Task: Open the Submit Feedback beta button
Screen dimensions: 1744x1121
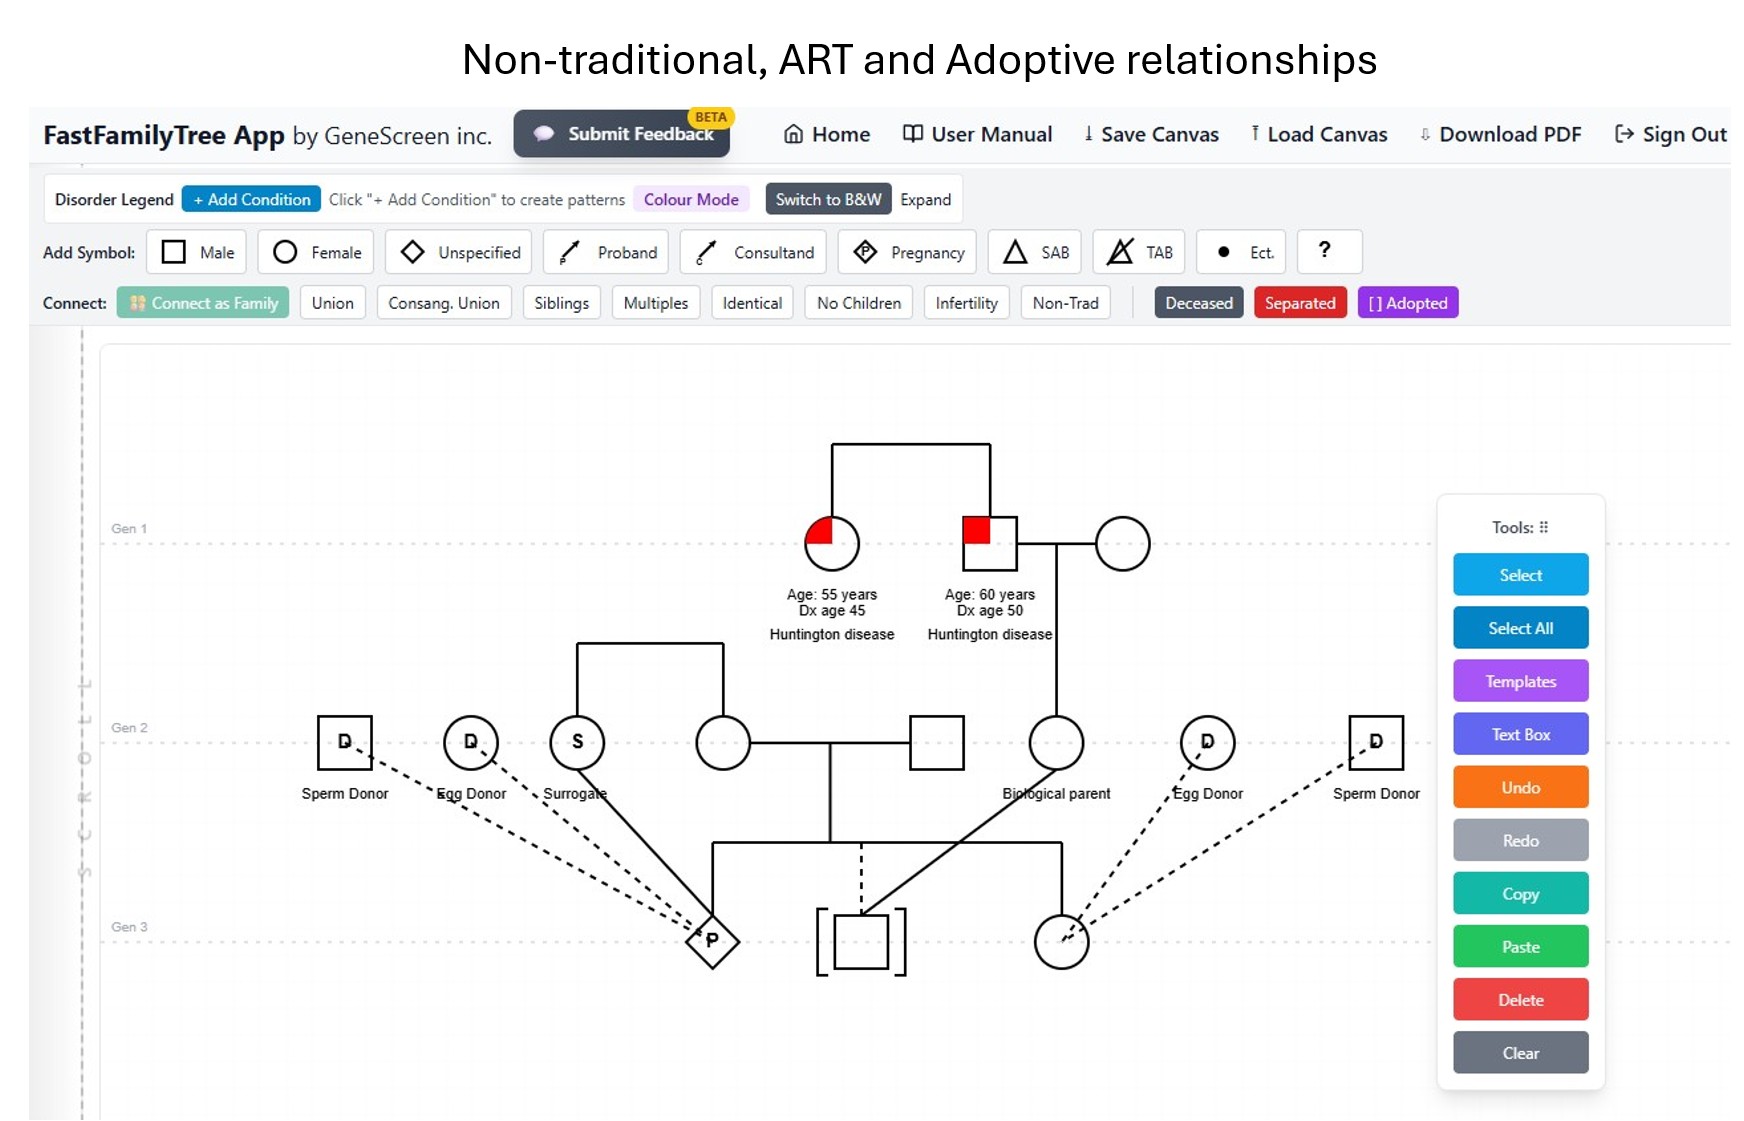Action: click(x=622, y=134)
